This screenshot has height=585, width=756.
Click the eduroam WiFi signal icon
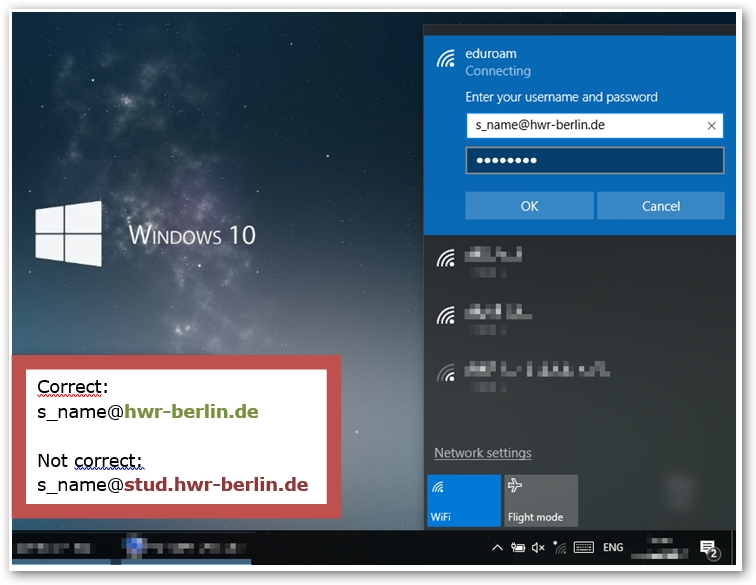446,59
